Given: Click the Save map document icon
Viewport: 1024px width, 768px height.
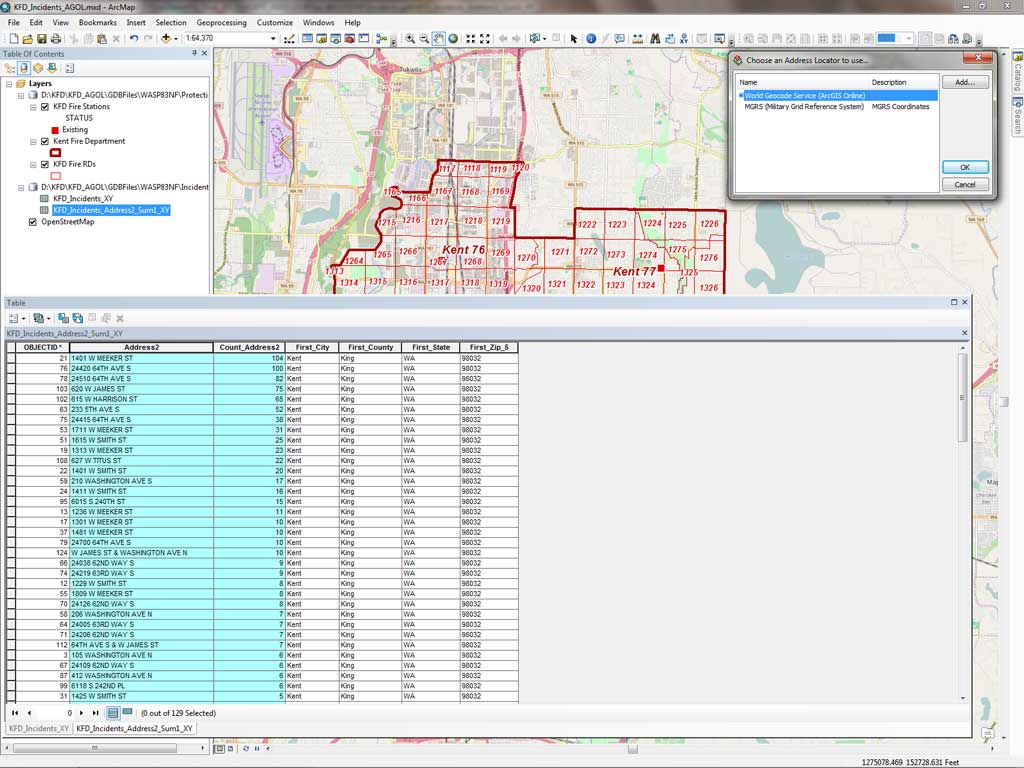Looking at the screenshot, I should coord(43,39).
